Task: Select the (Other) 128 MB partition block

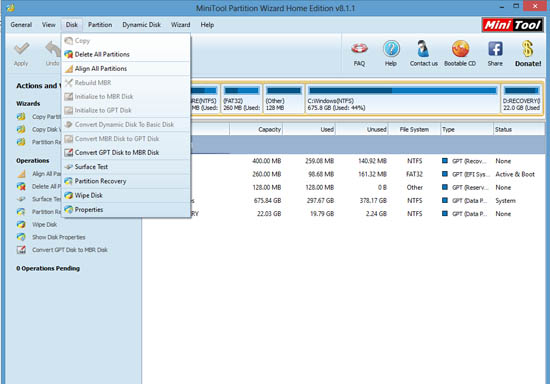Action: pyautogui.click(x=284, y=99)
